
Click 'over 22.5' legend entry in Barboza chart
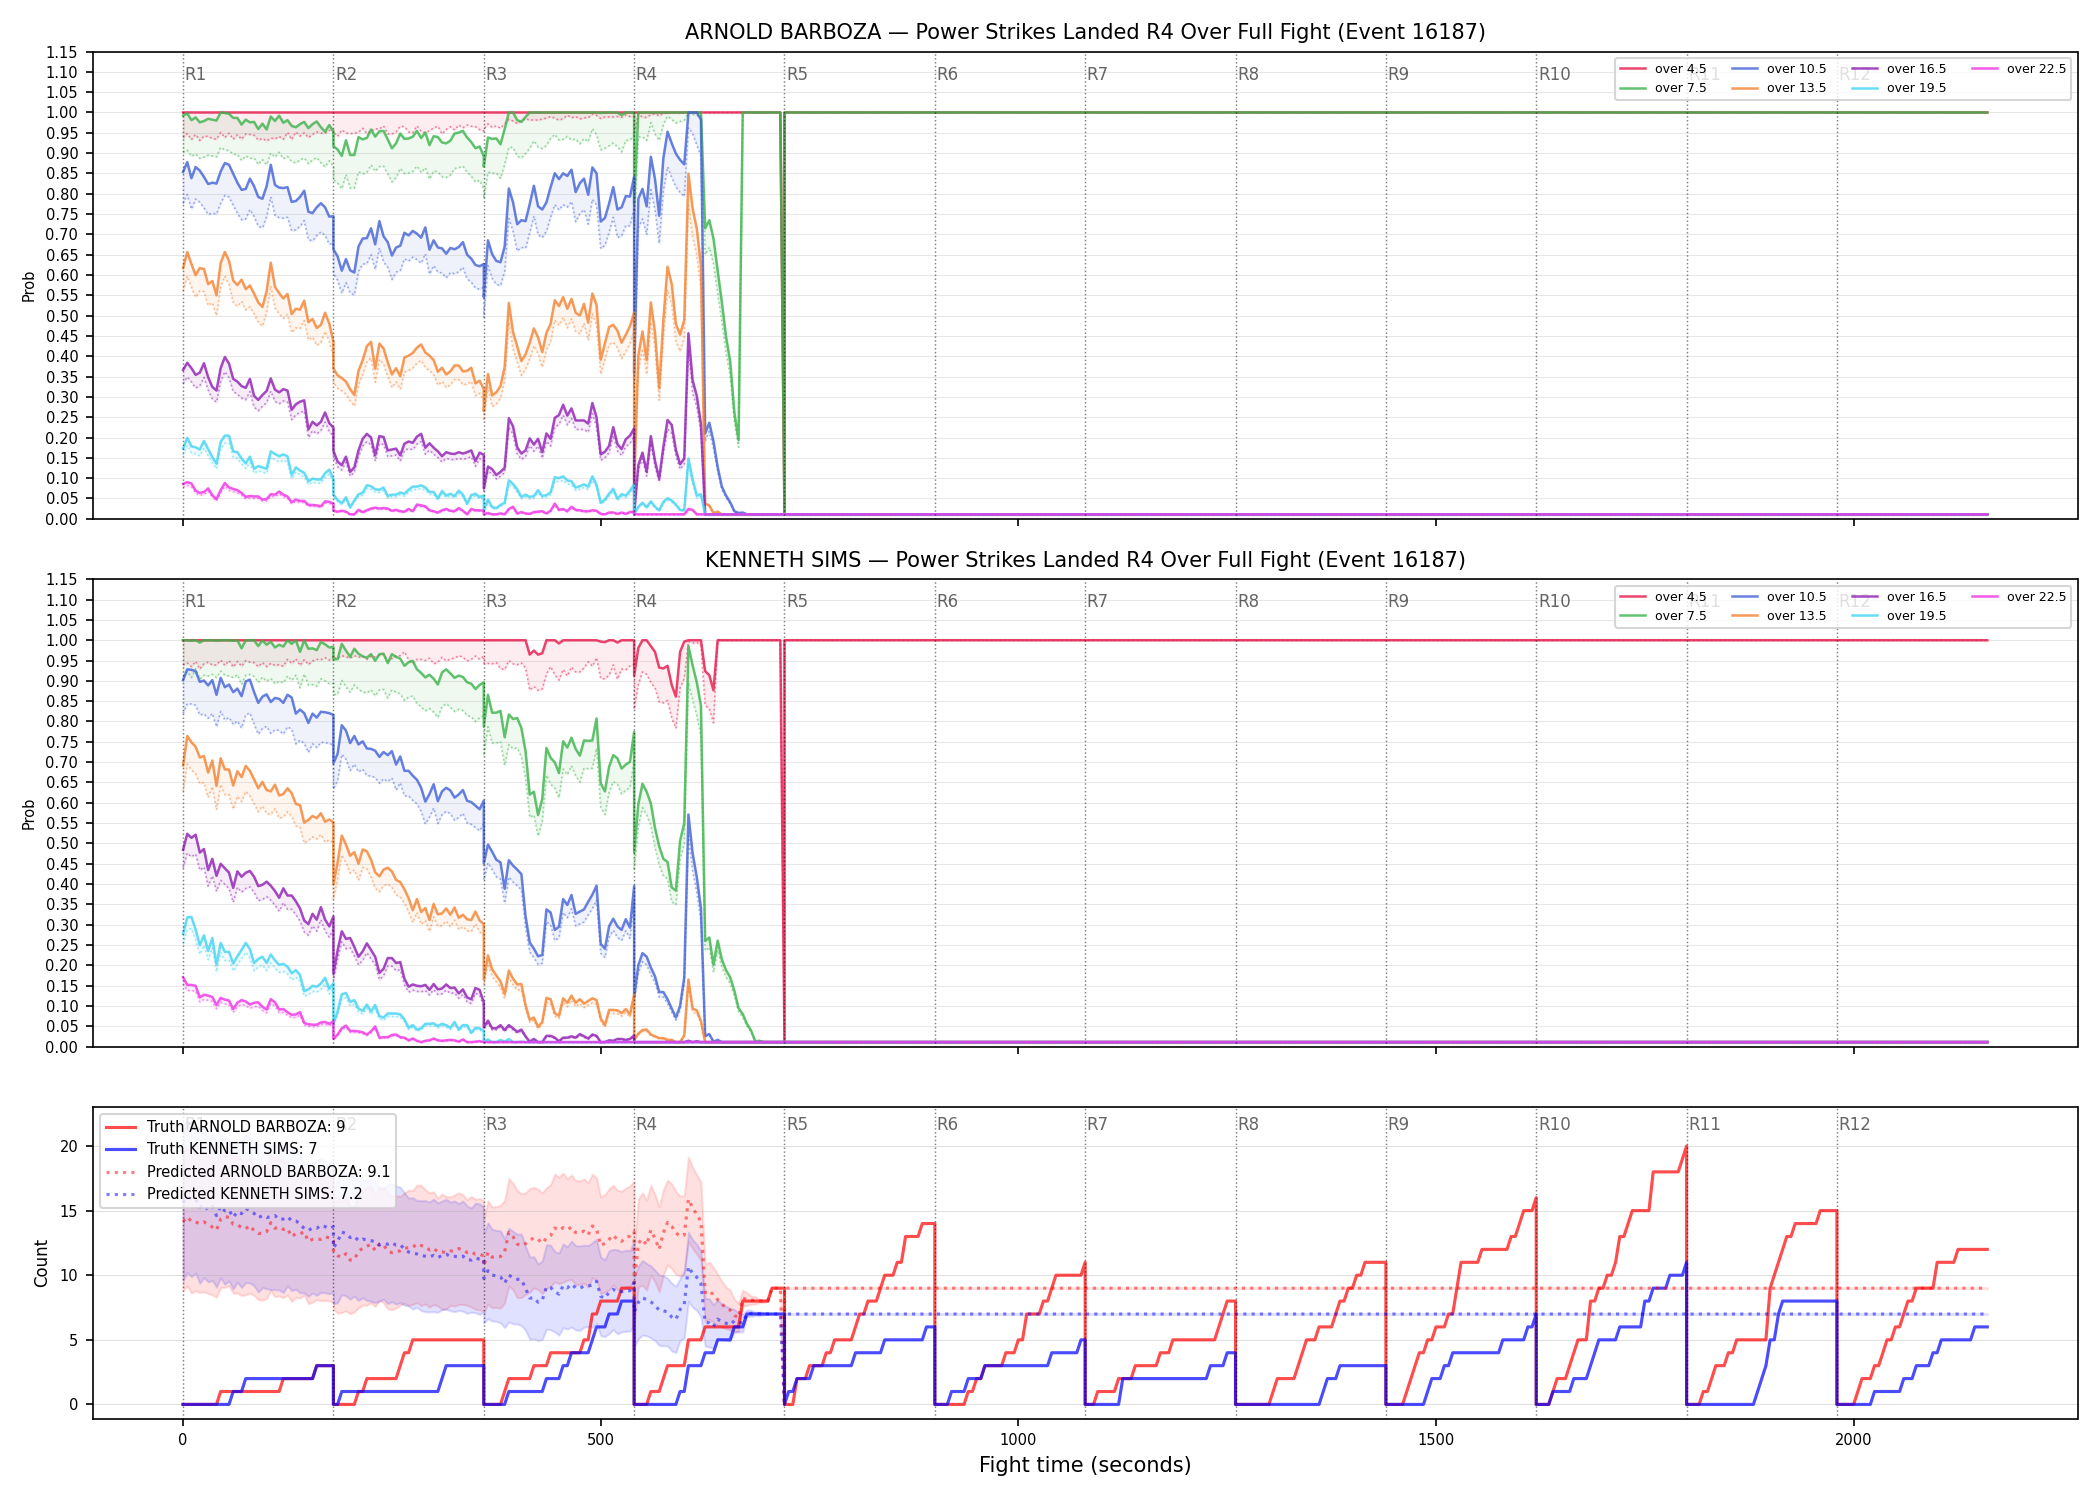point(2018,69)
